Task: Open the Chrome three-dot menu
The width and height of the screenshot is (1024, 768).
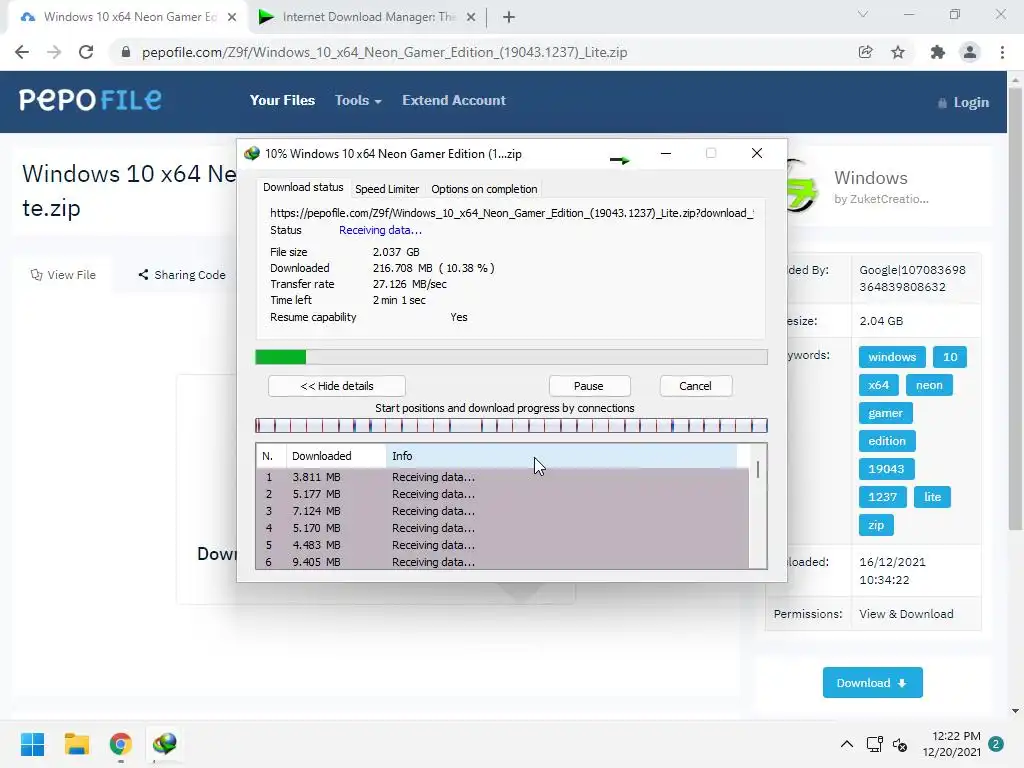Action: click(x=1002, y=52)
